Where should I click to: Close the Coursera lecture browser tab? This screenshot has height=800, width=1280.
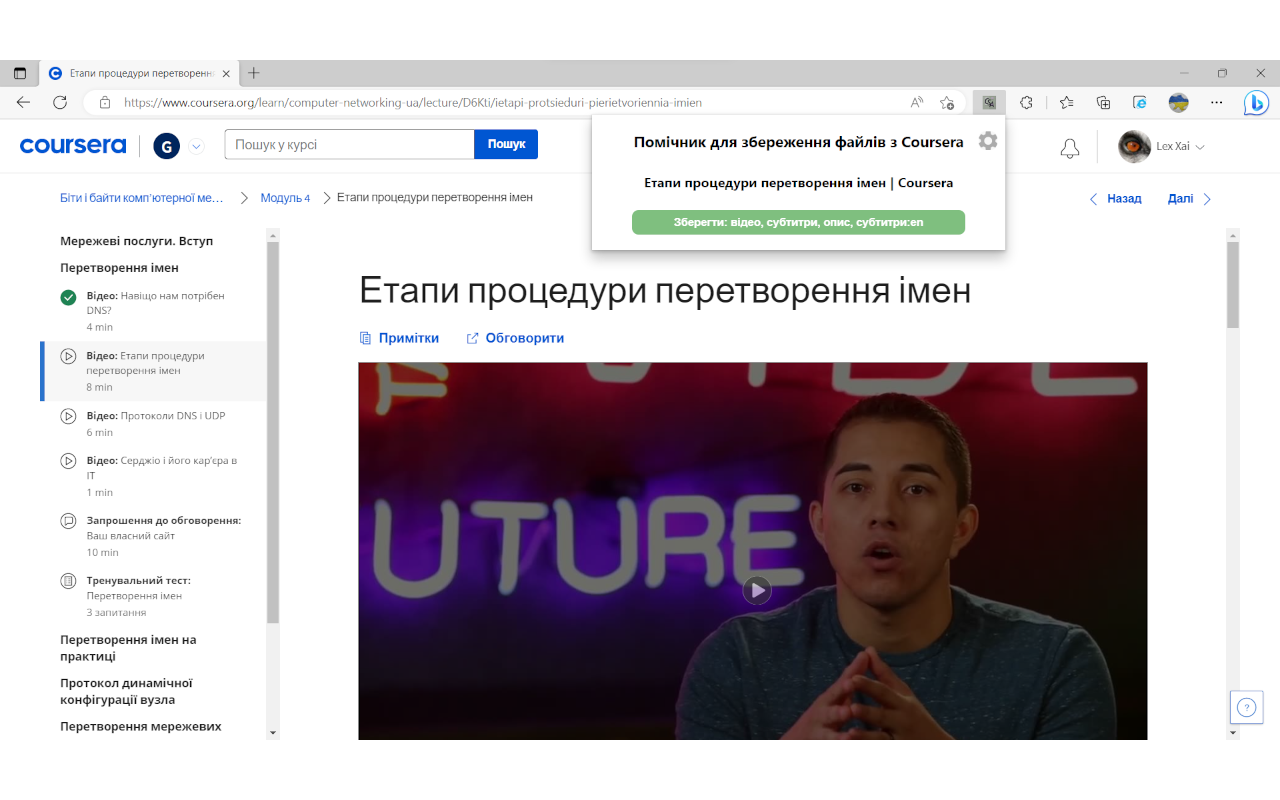tap(226, 73)
